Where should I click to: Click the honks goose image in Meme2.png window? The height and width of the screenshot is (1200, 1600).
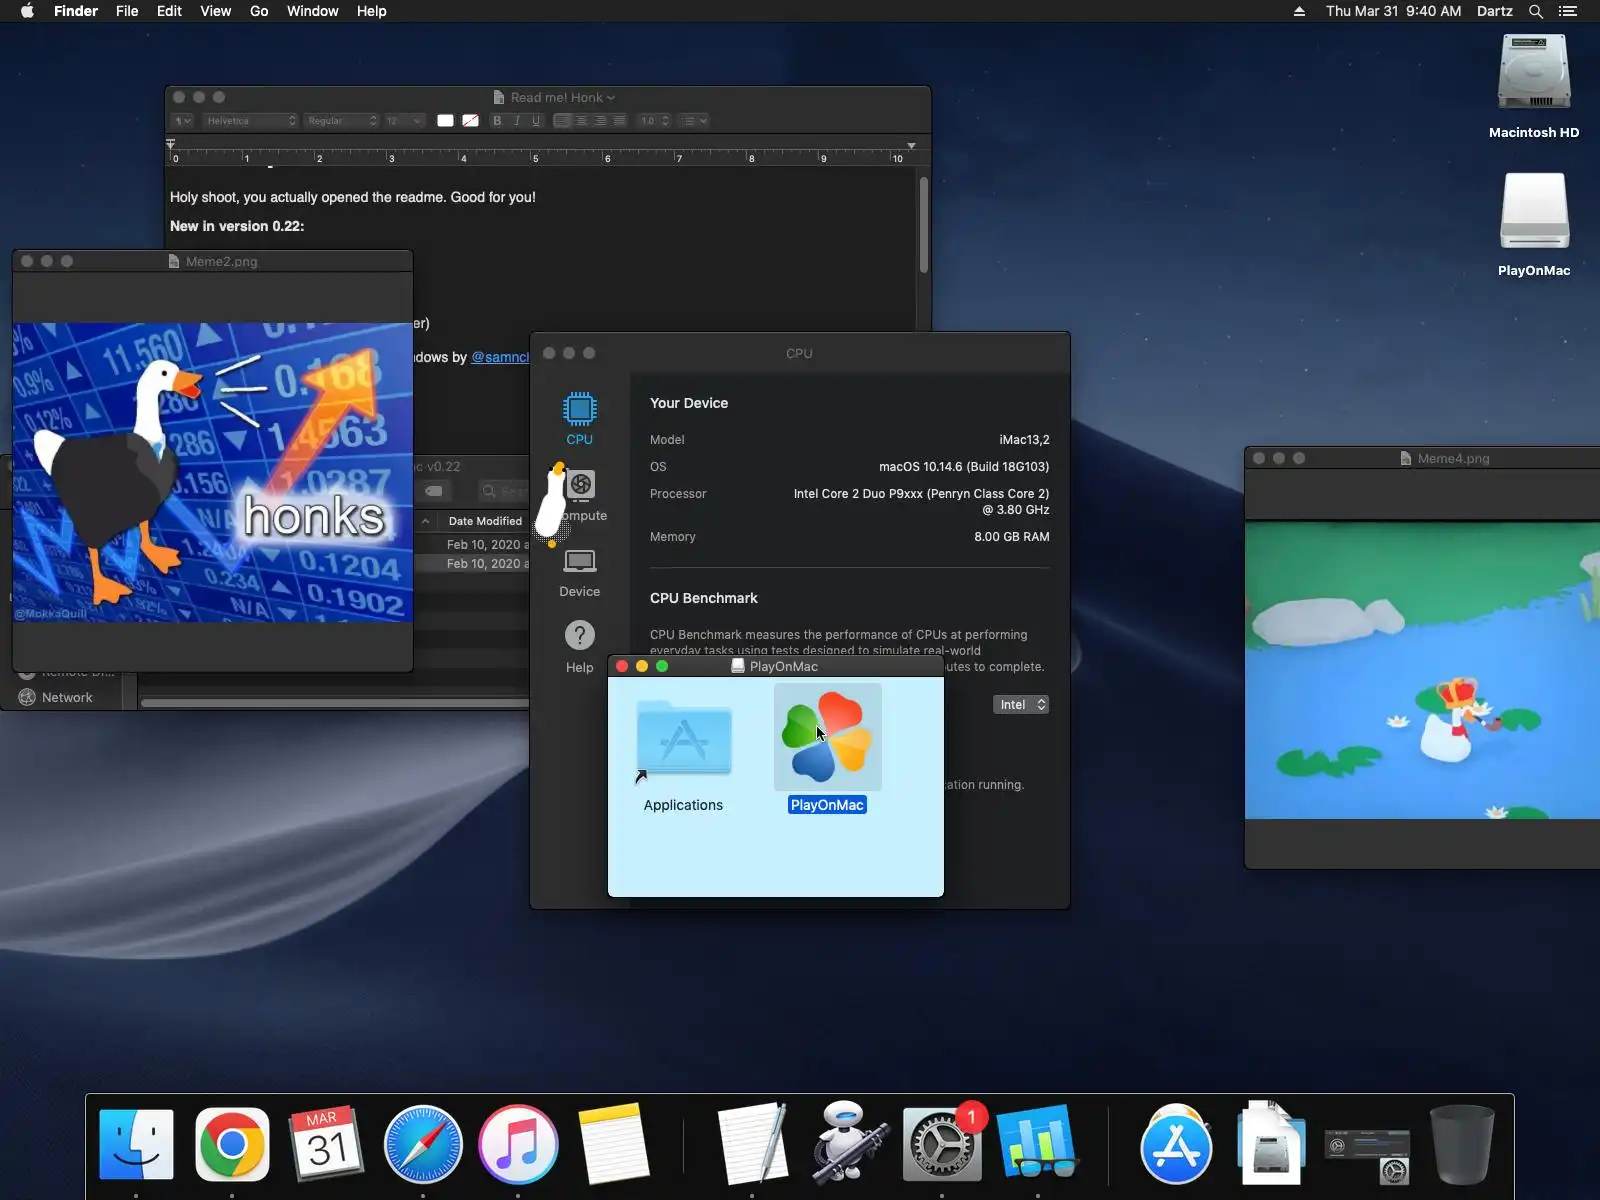[x=213, y=472]
